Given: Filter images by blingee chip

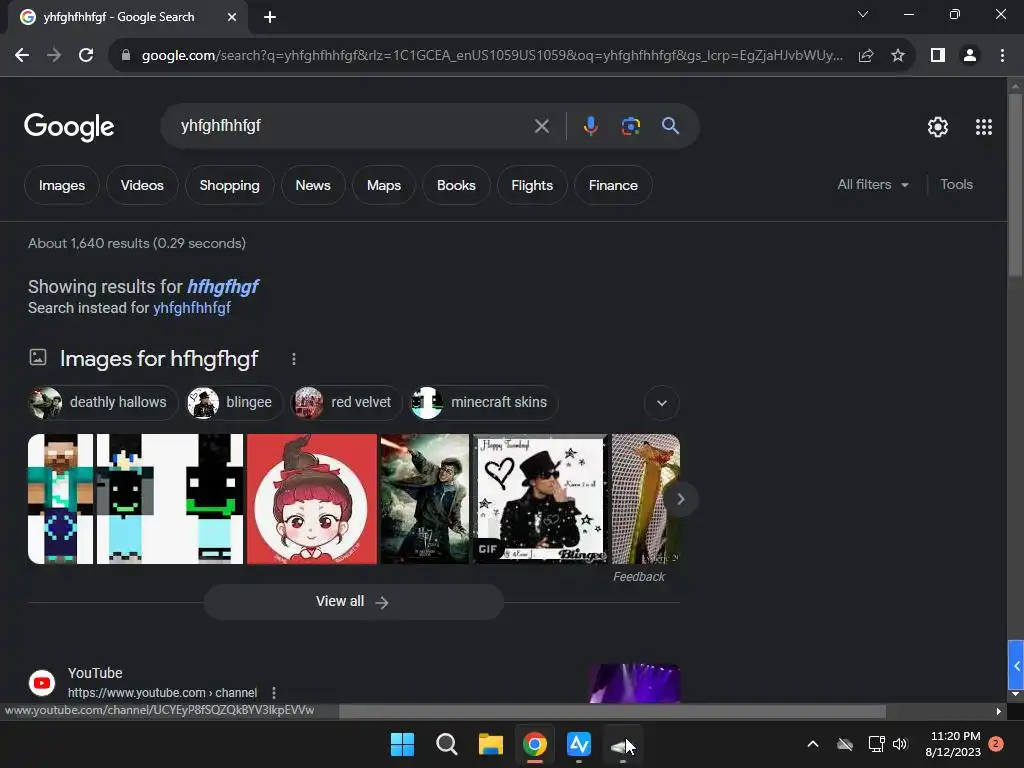Looking at the screenshot, I should click(234, 402).
